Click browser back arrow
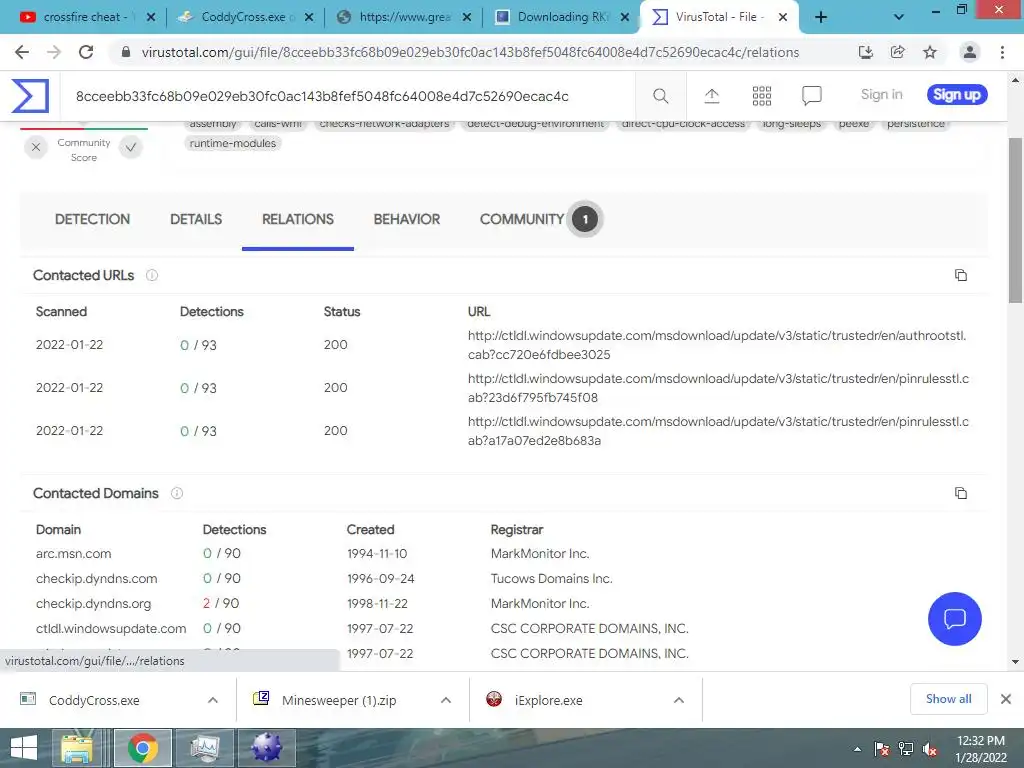The height and width of the screenshot is (768, 1024). tap(22, 52)
